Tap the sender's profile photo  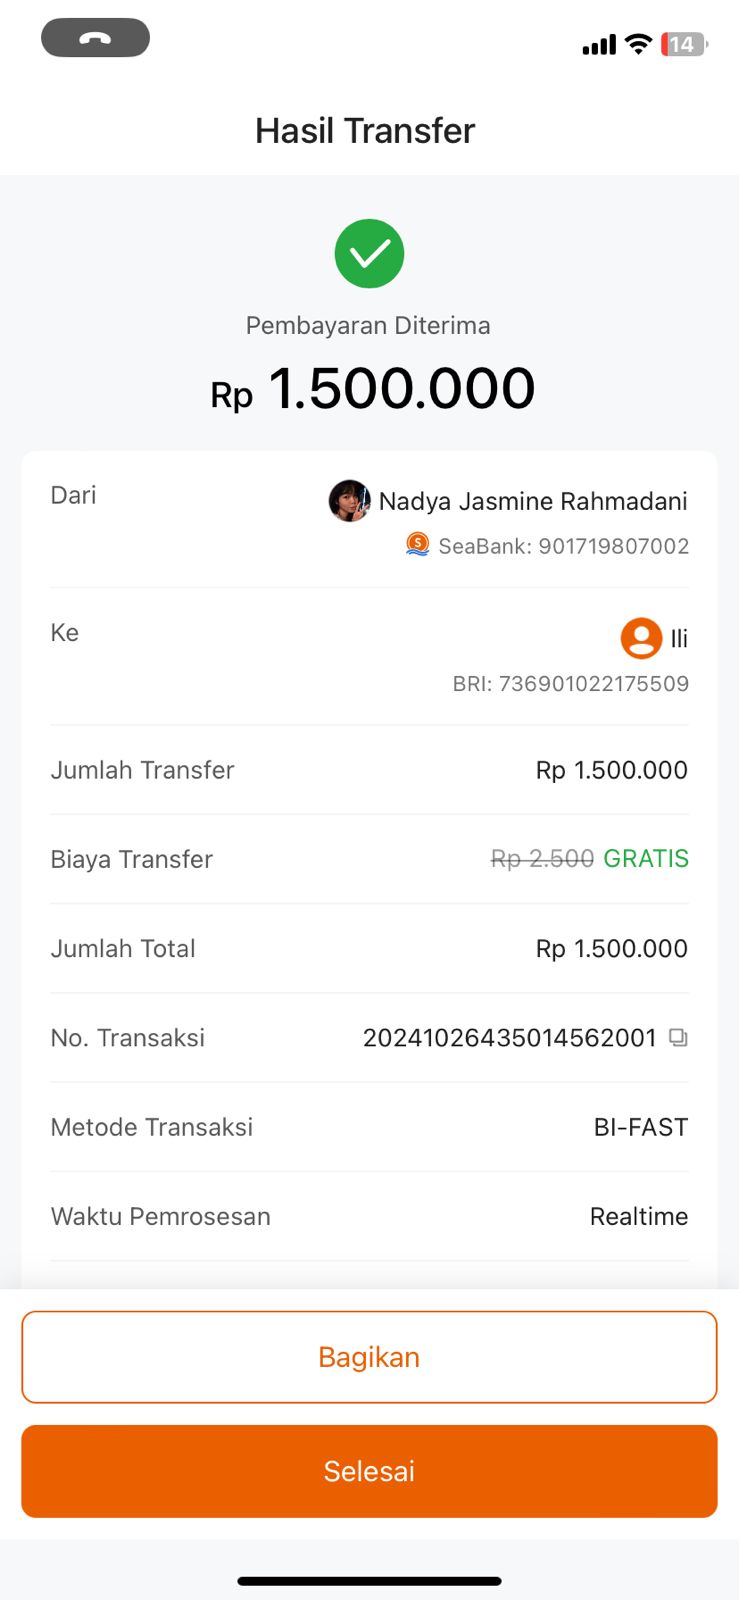[x=349, y=500]
